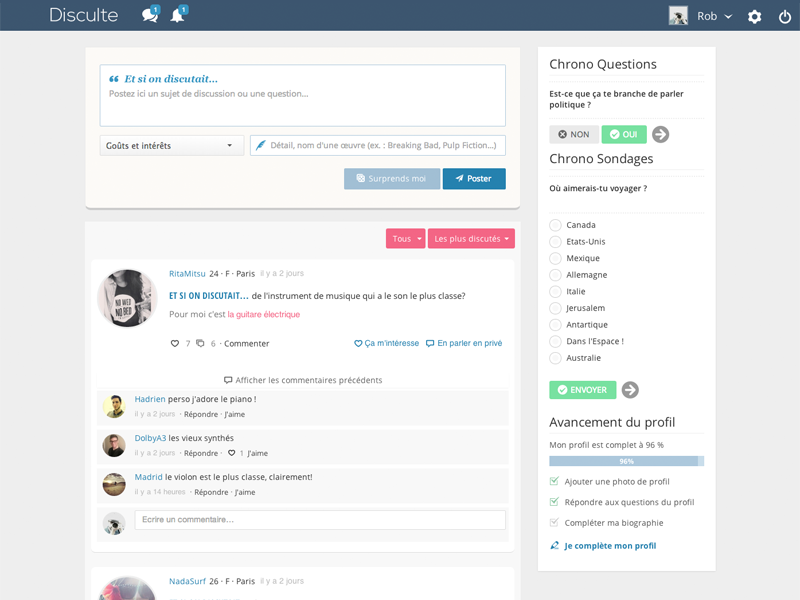Open the notifications bell icon
Screen dimensions: 800x600
[178, 15]
